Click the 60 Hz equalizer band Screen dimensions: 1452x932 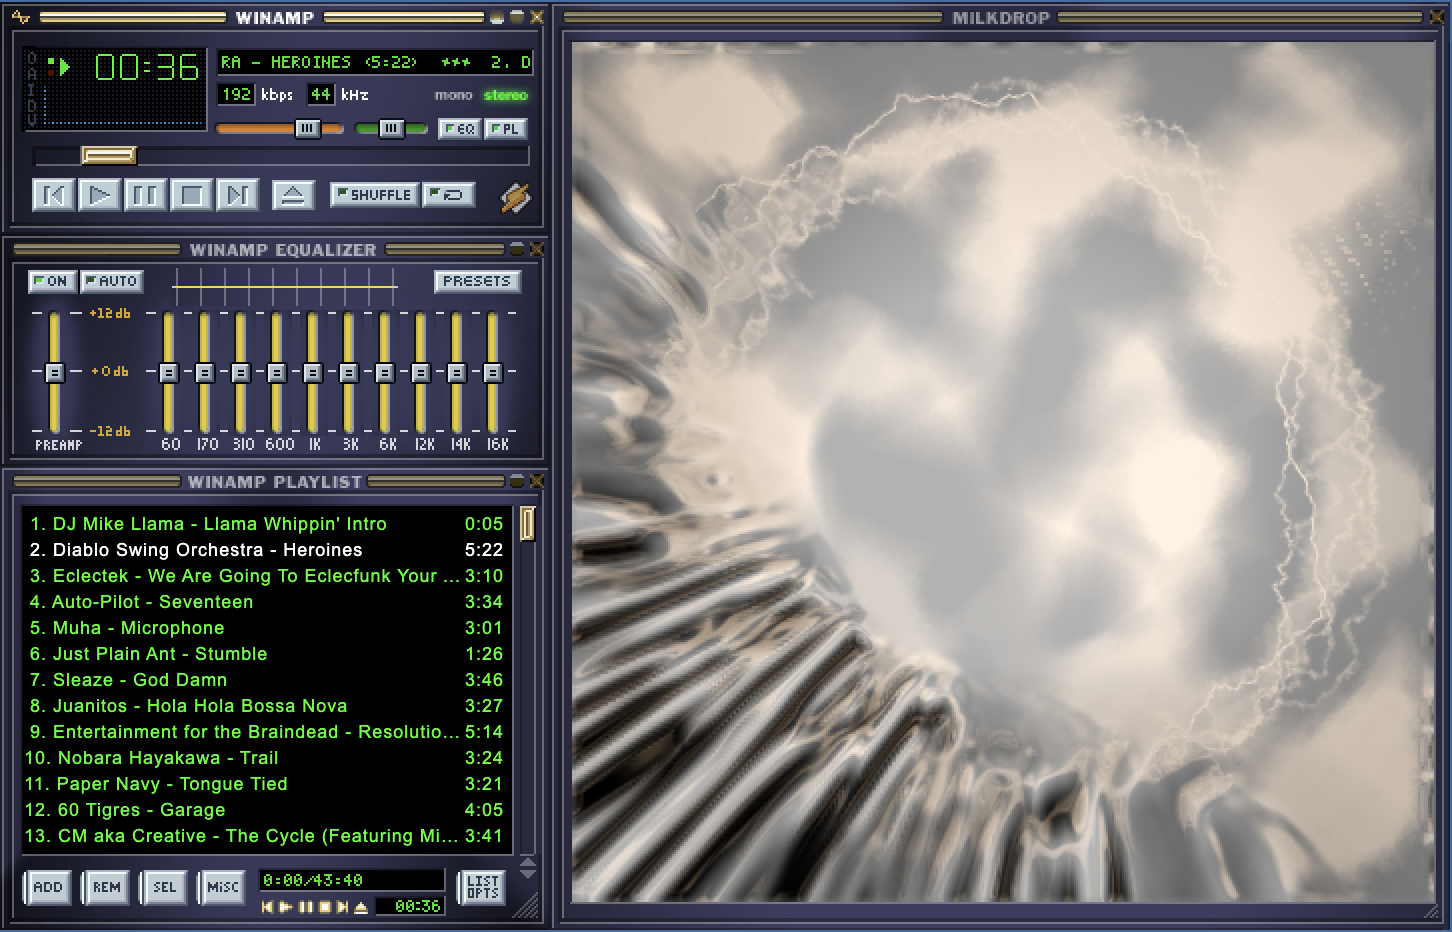pos(169,372)
